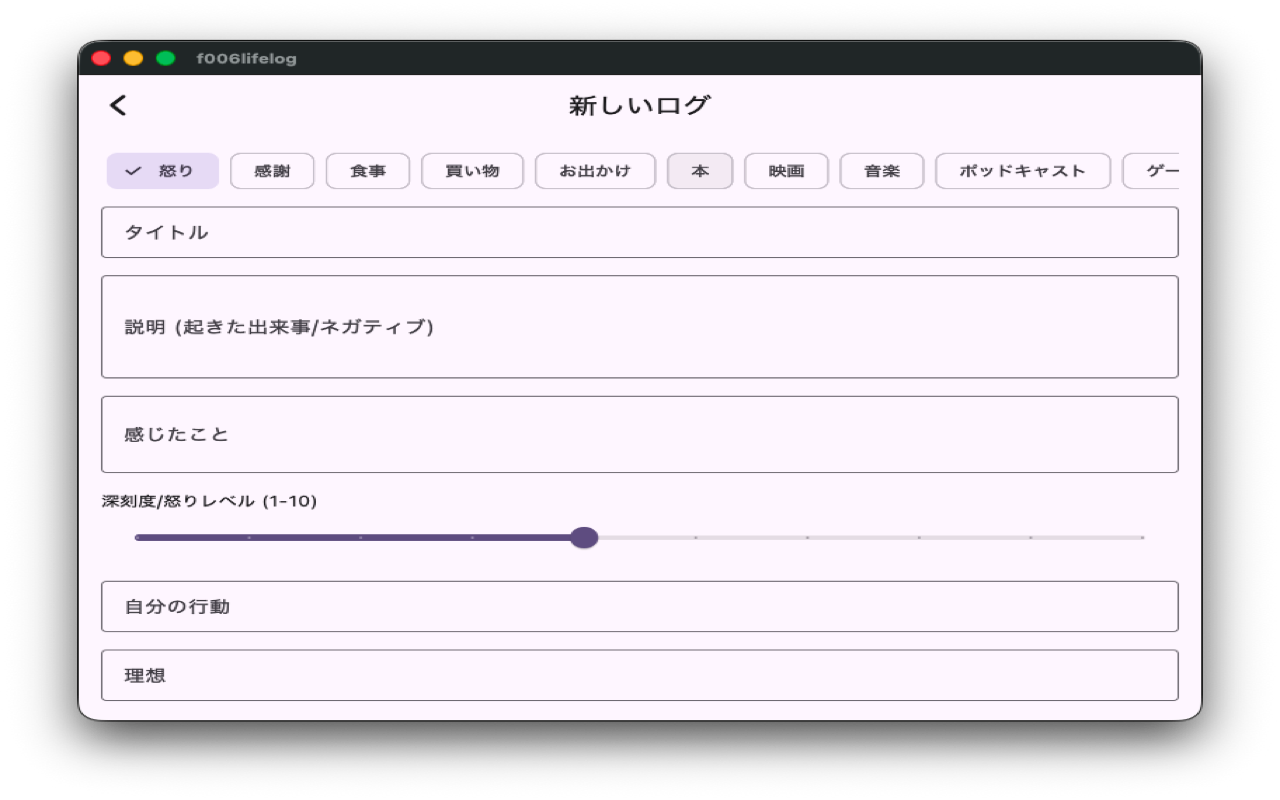Click the 深刻度/怒りレベル slider thumb

pos(584,538)
